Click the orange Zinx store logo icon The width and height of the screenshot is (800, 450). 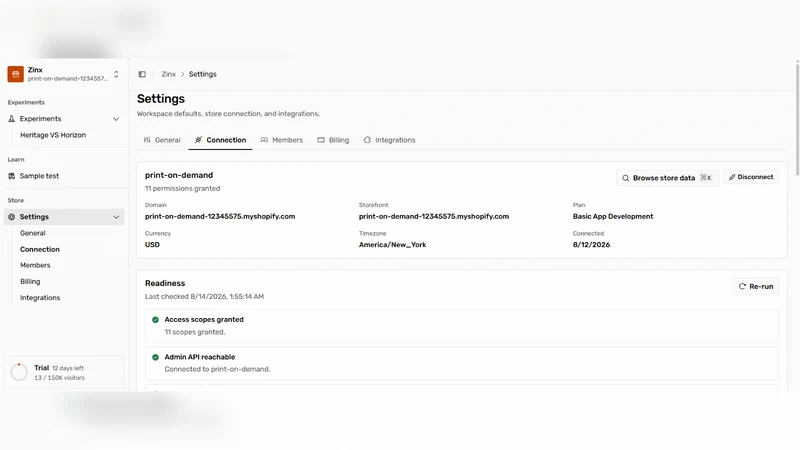tap(15, 74)
